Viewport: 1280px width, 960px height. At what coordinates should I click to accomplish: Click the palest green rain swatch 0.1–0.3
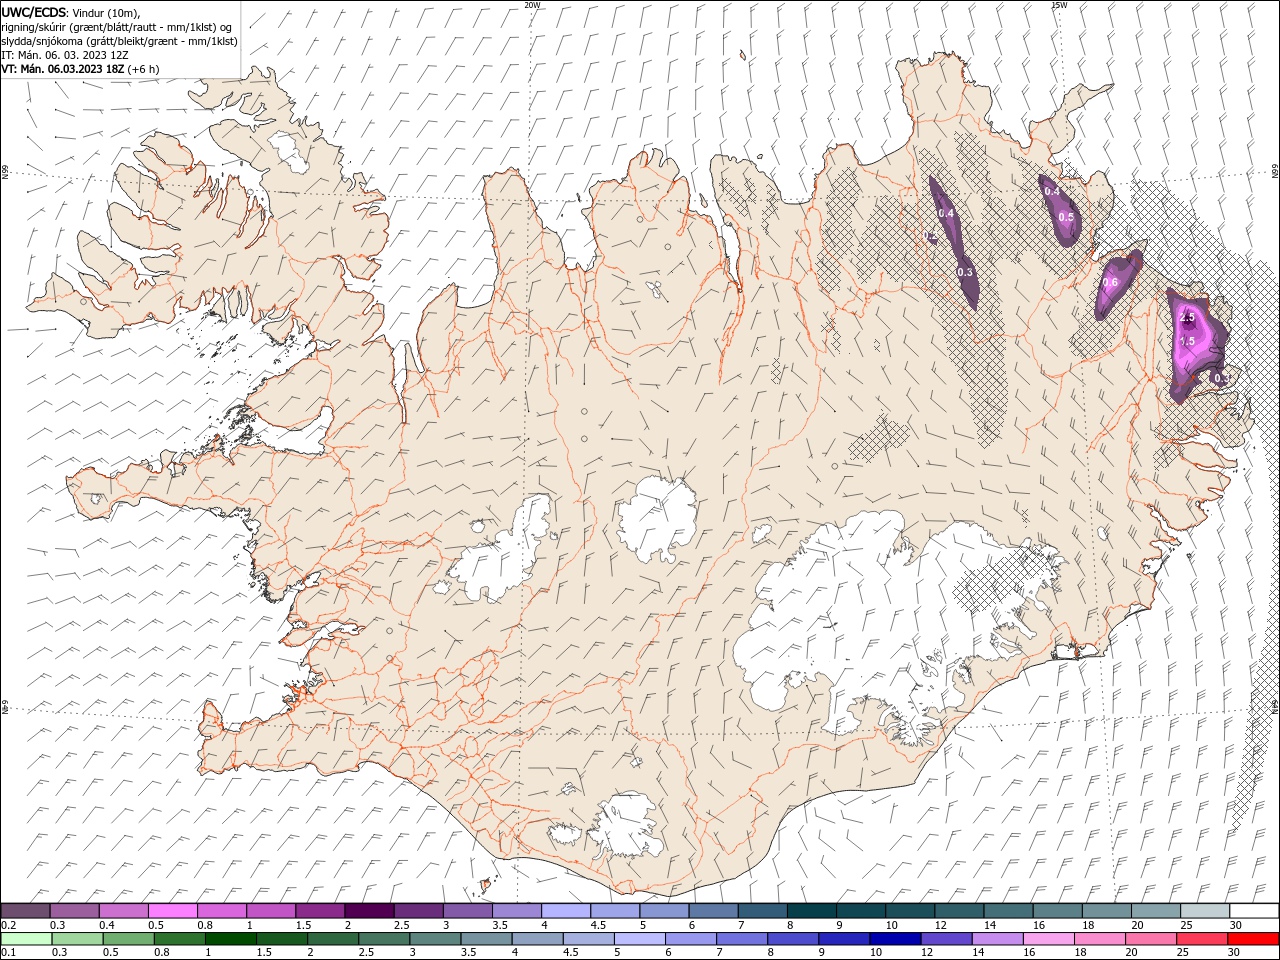[27, 939]
